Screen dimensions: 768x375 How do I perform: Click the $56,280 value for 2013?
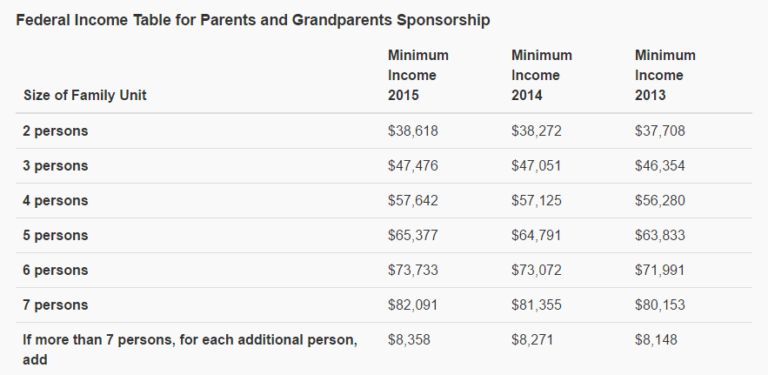click(660, 201)
